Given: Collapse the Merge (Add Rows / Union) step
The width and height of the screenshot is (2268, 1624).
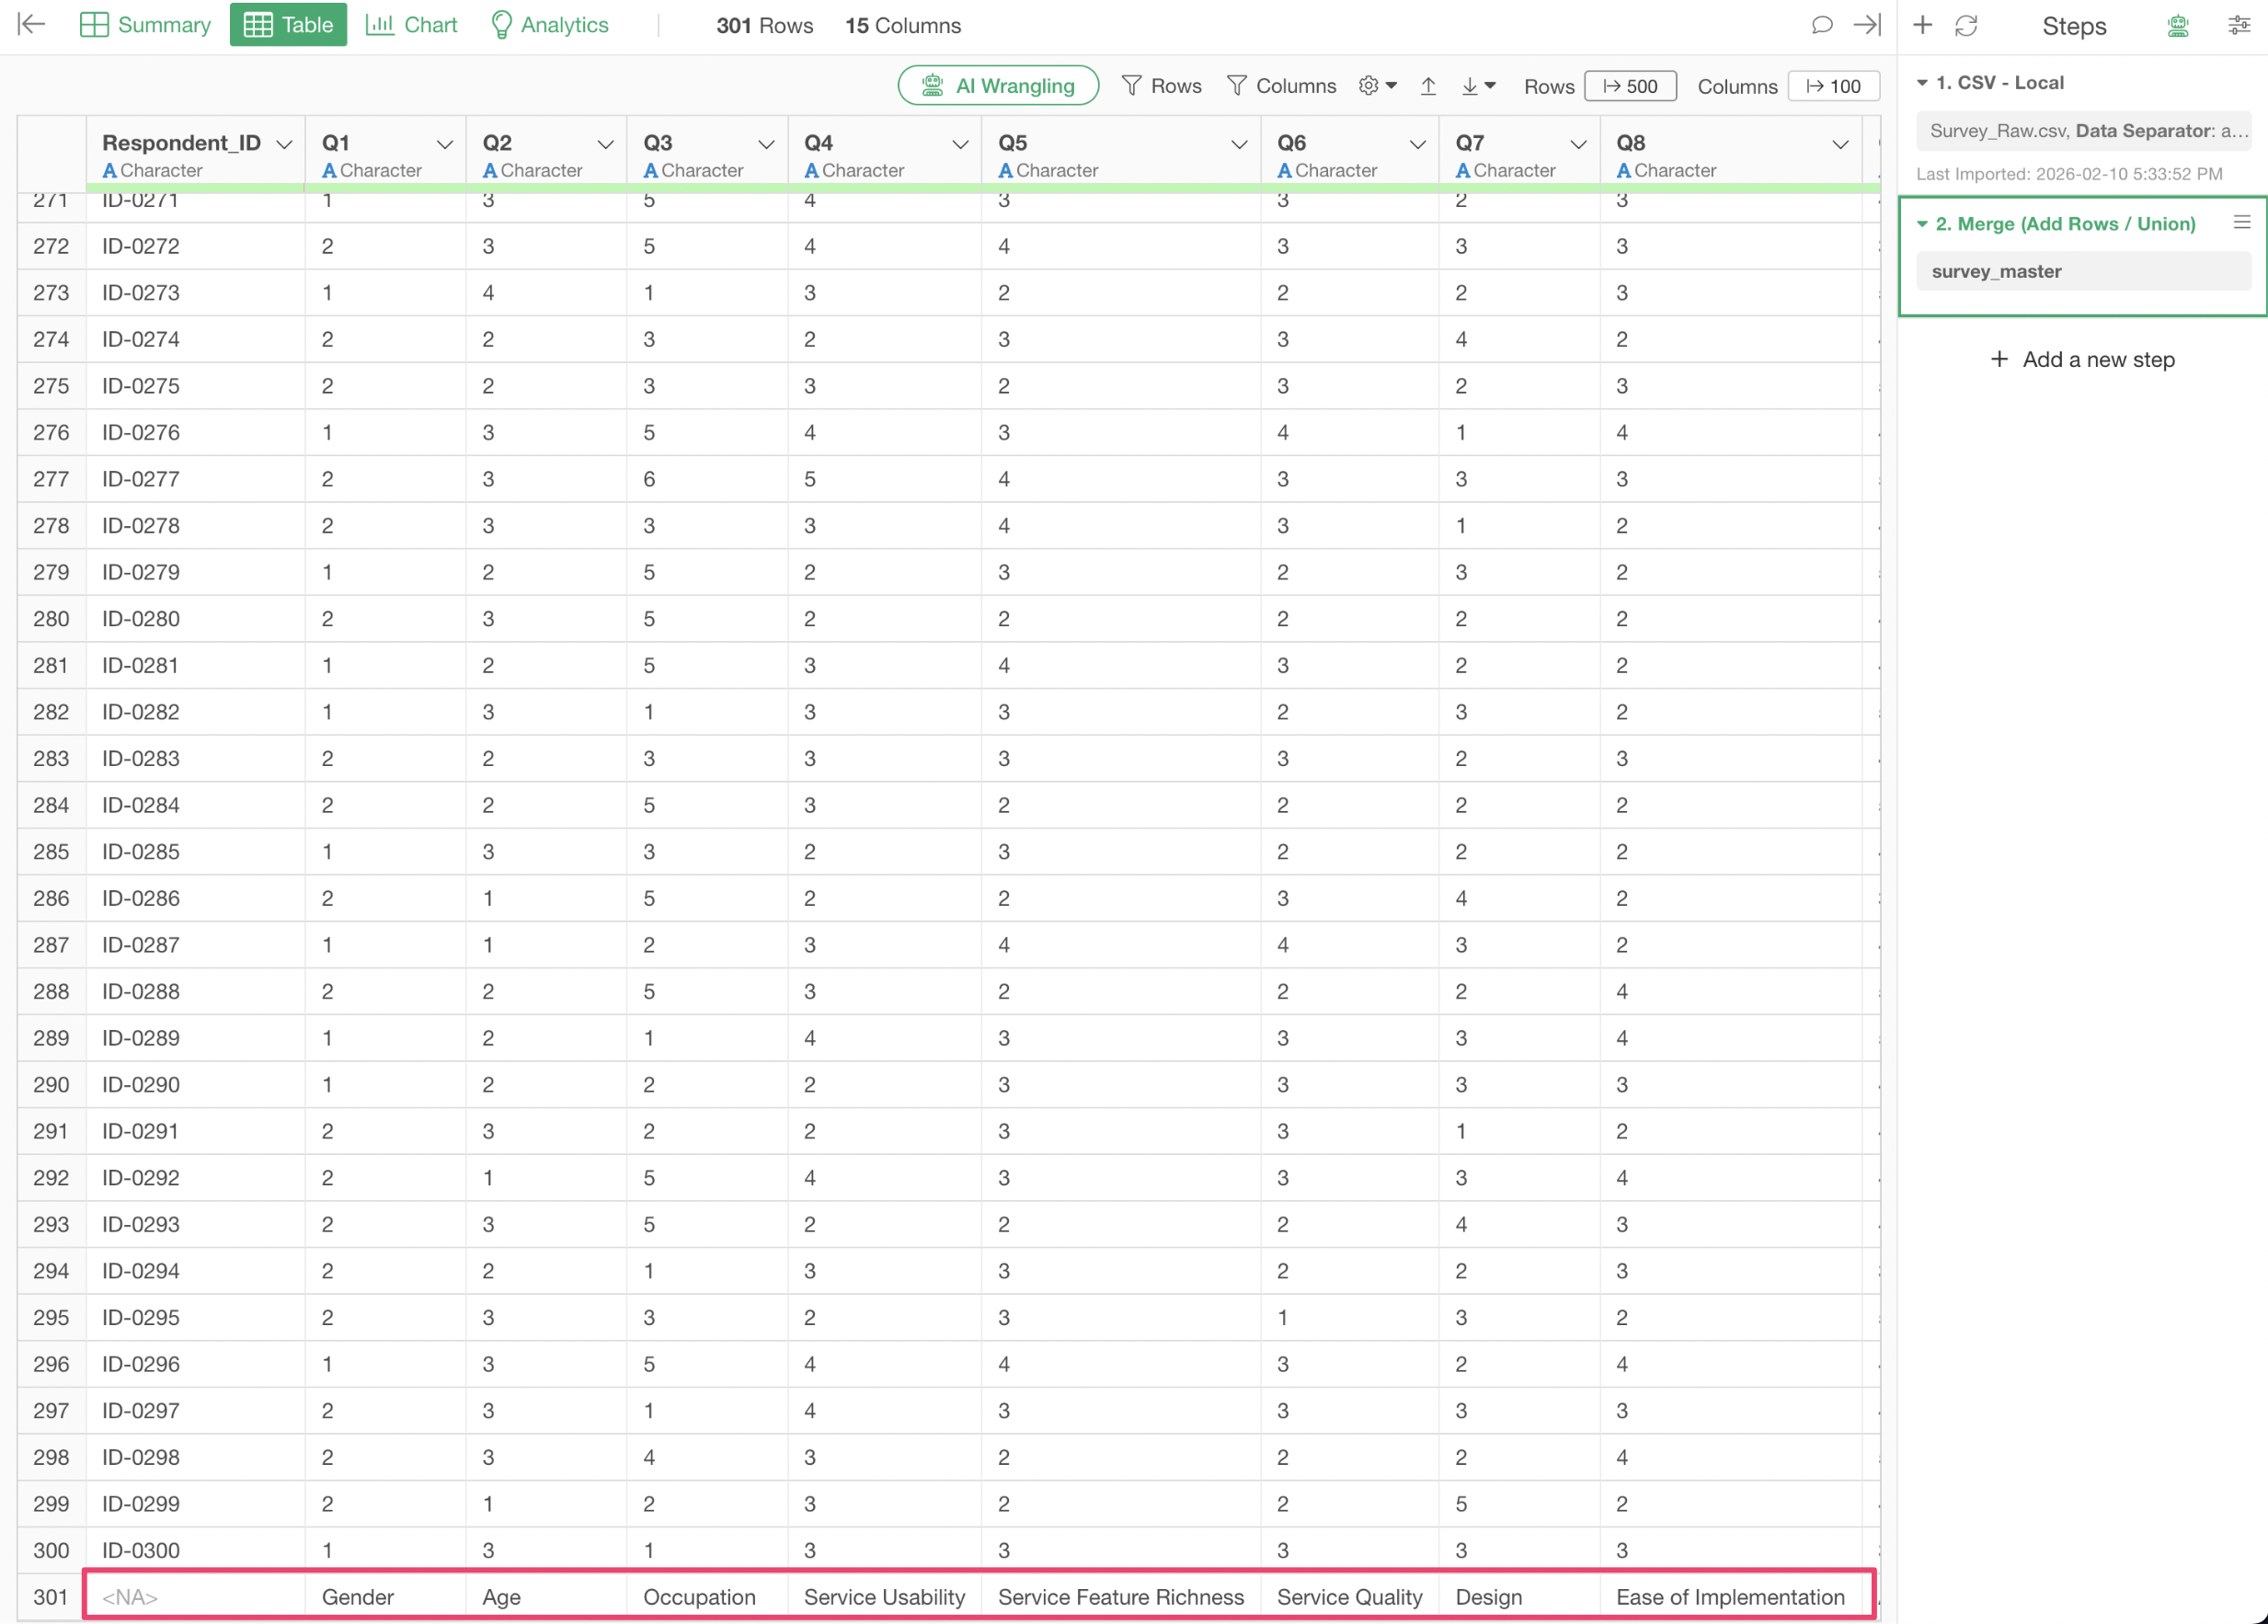Looking at the screenshot, I should pyautogui.click(x=1922, y=224).
